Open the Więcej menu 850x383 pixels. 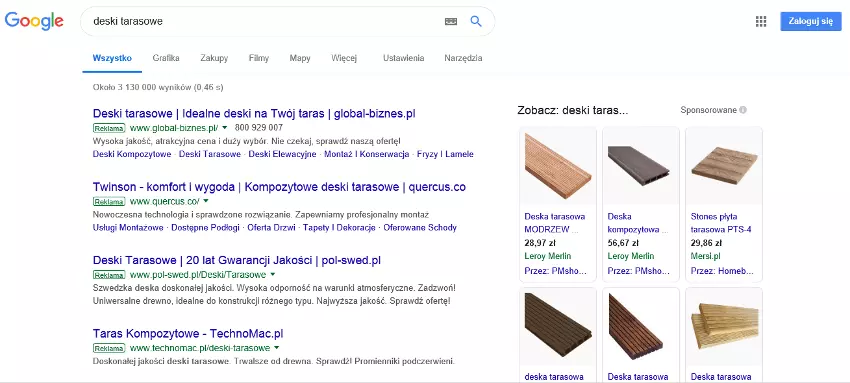[x=344, y=58]
